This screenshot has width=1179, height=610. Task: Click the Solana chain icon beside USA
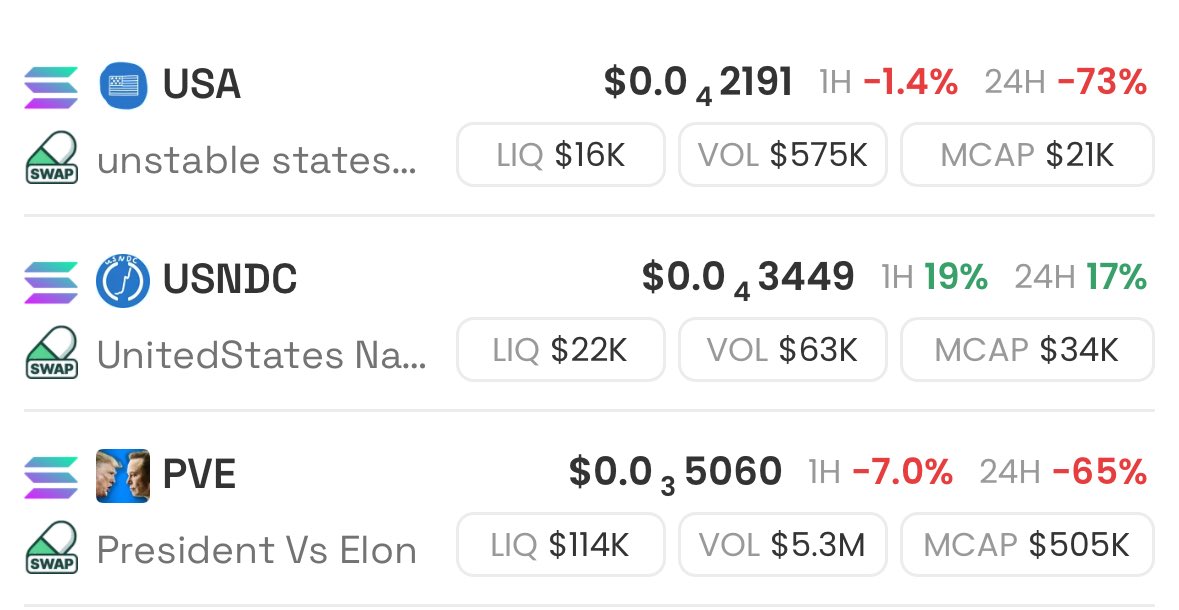pyautogui.click(x=51, y=87)
